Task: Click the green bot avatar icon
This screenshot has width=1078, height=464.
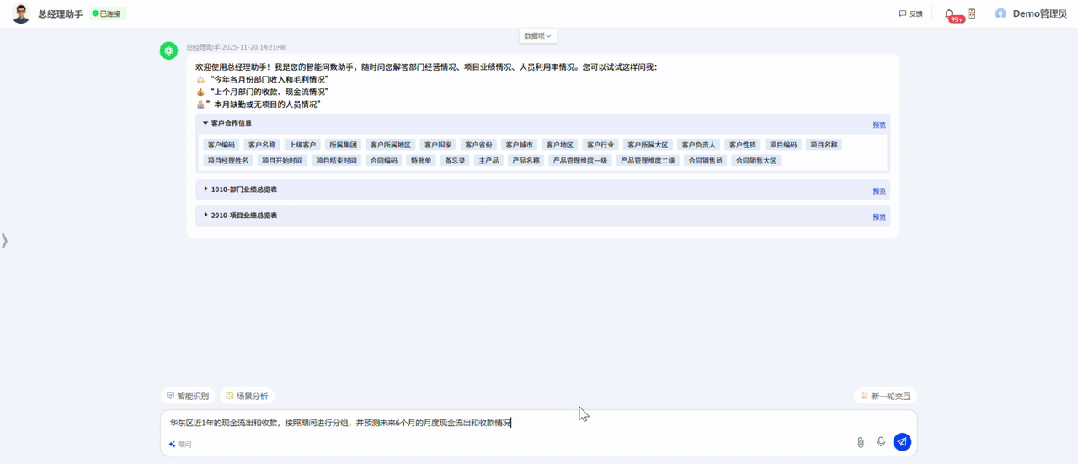Action: pos(169,51)
